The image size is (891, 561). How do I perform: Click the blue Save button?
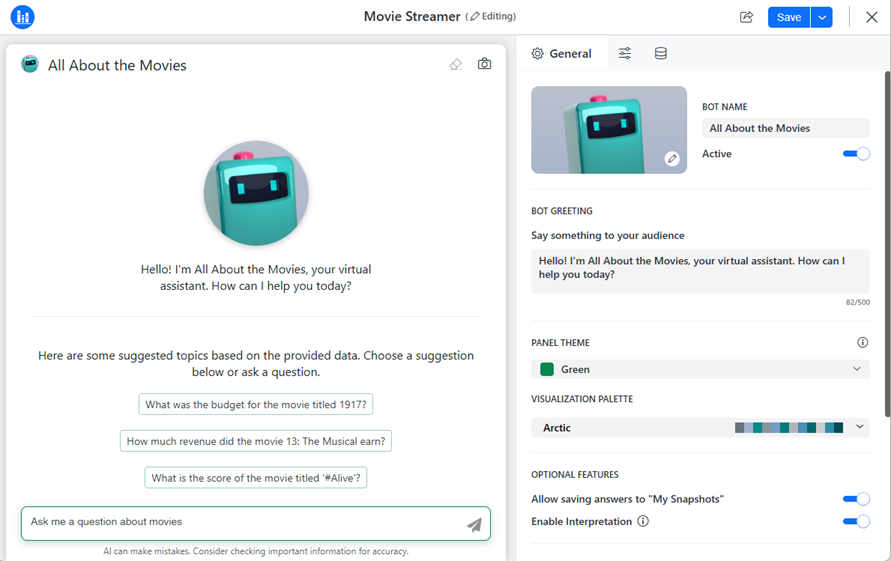coord(788,17)
